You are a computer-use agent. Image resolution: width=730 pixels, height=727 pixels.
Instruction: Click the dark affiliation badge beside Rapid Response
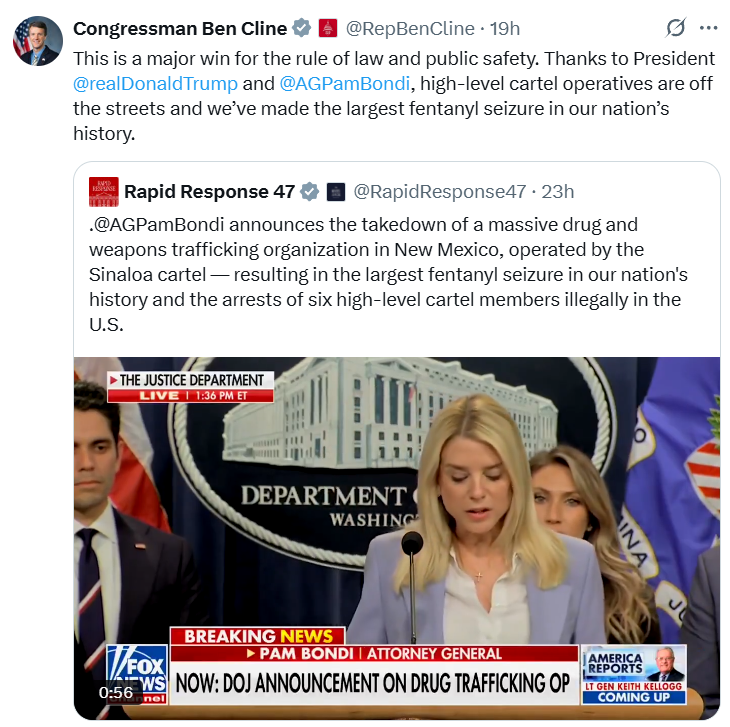(336, 192)
